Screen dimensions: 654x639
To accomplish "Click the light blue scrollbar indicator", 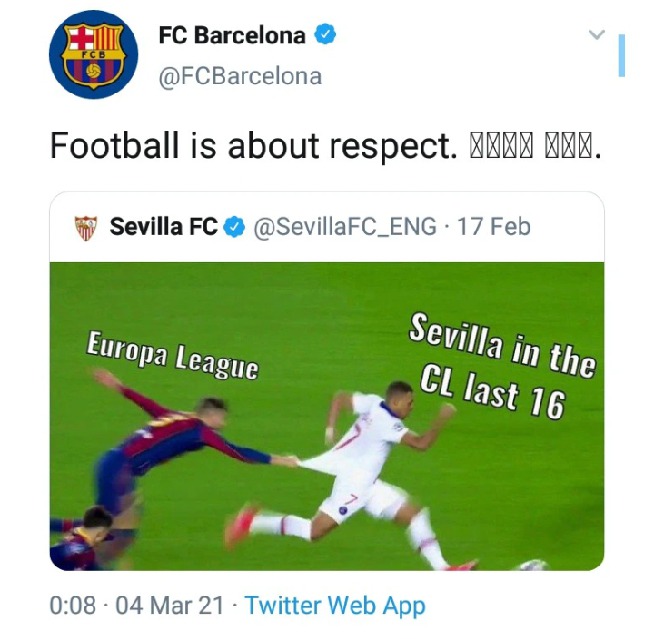I will [621, 55].
